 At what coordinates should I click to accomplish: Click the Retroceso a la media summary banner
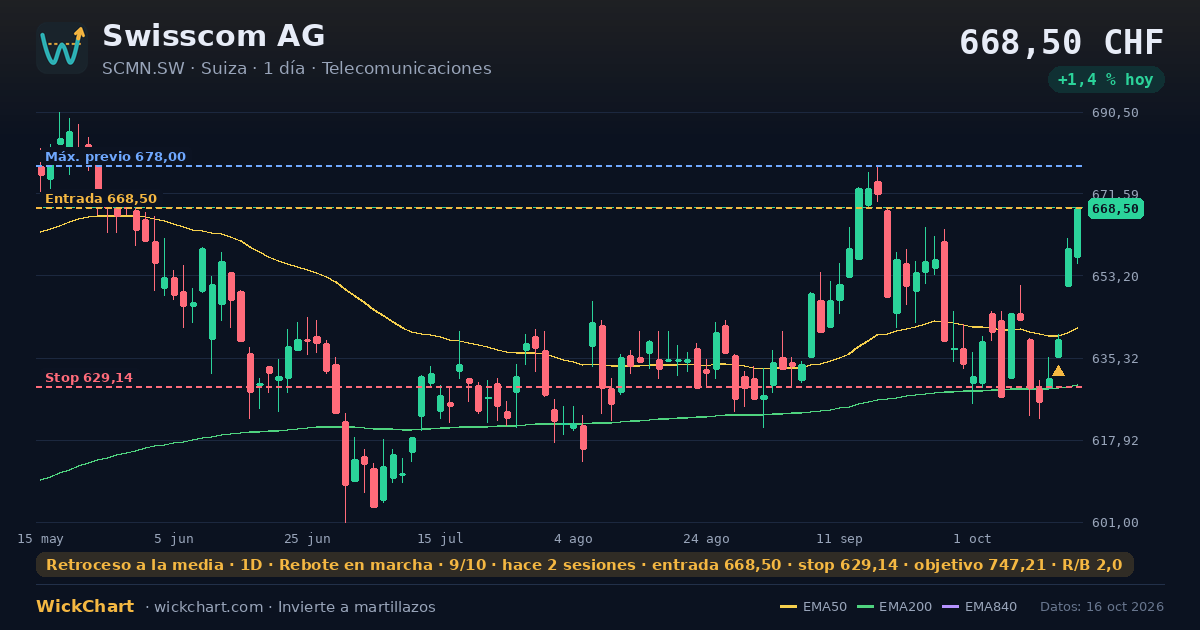pos(585,565)
